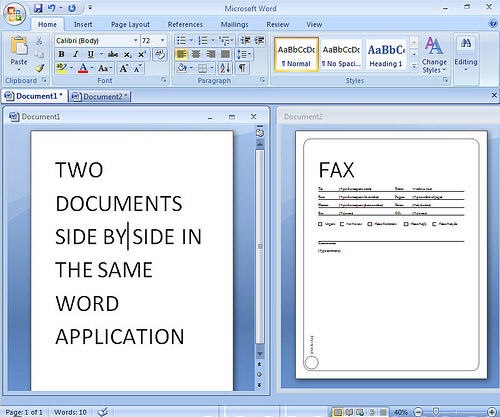Expand the Editing group menu
Screen dimensions: 500x417
[x=466, y=55]
